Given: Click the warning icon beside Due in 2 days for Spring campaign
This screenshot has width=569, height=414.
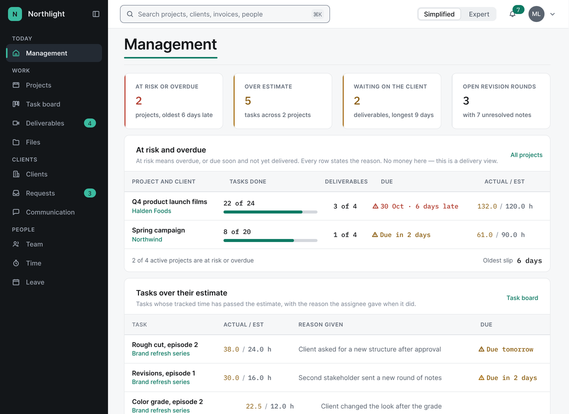Looking at the screenshot, I should (375, 235).
